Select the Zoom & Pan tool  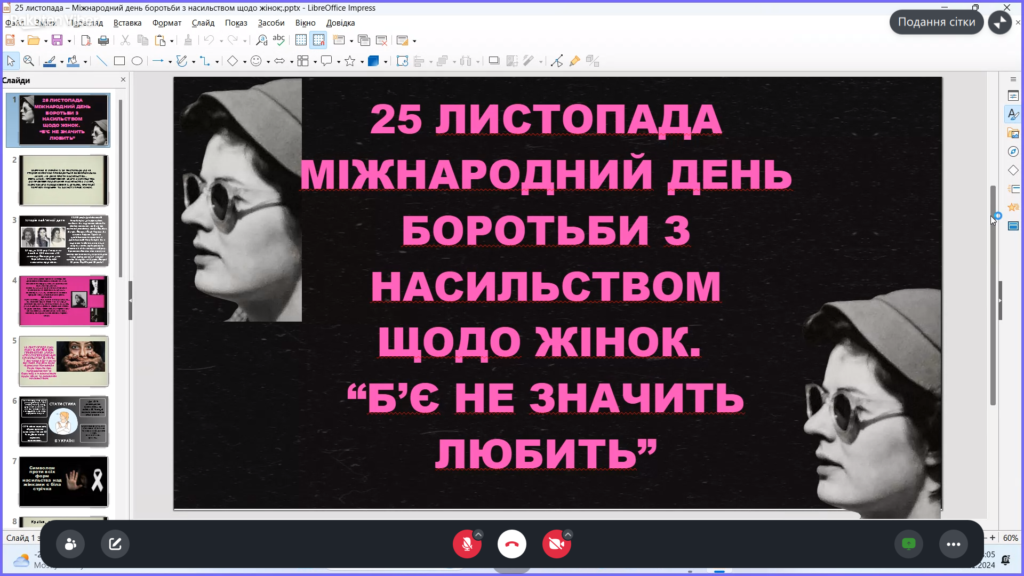pyautogui.click(x=28, y=61)
